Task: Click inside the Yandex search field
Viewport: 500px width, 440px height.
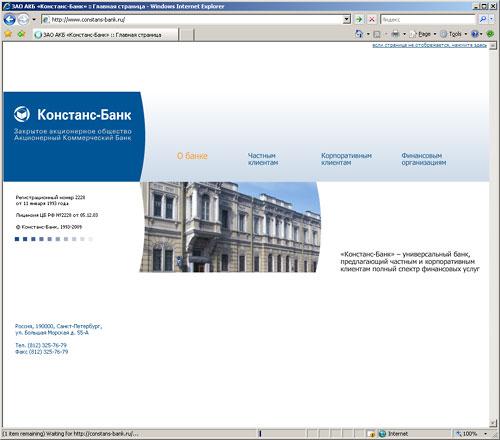Action: click(428, 20)
